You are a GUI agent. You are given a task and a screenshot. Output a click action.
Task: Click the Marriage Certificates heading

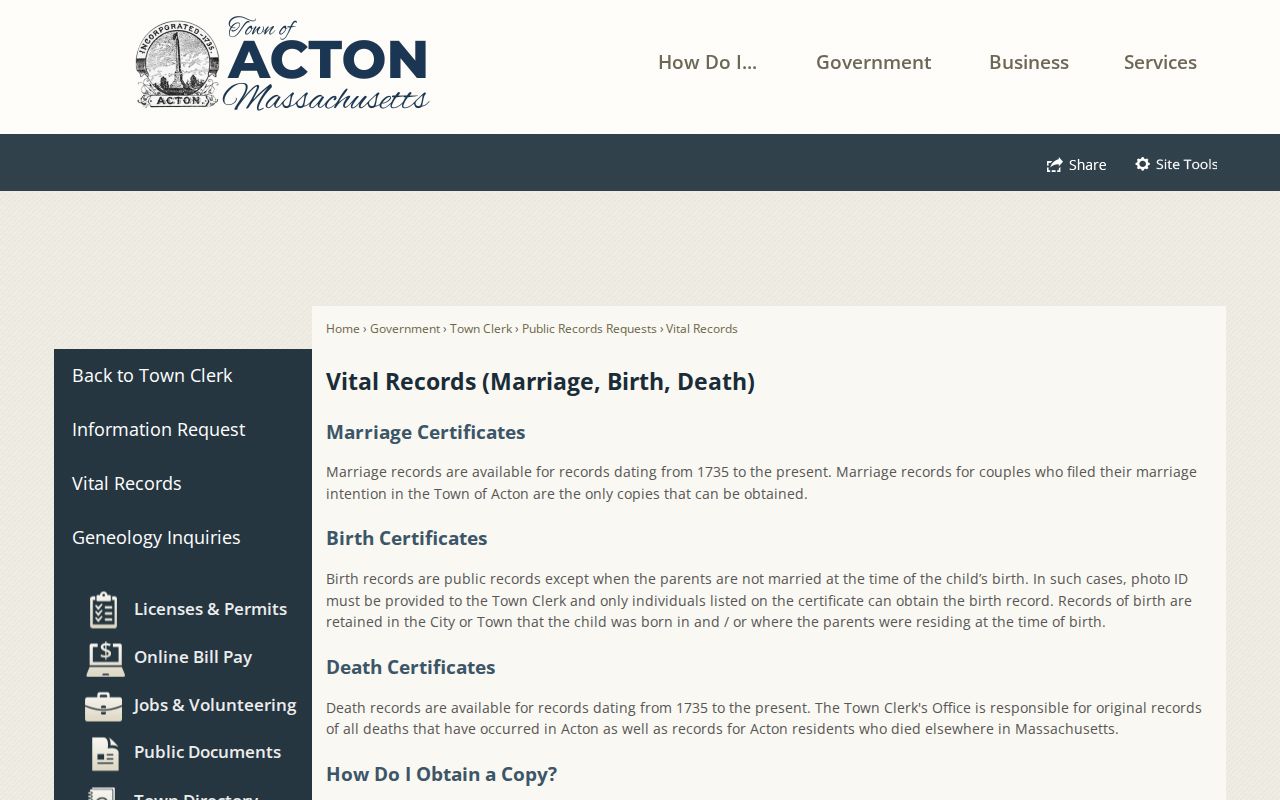425,432
